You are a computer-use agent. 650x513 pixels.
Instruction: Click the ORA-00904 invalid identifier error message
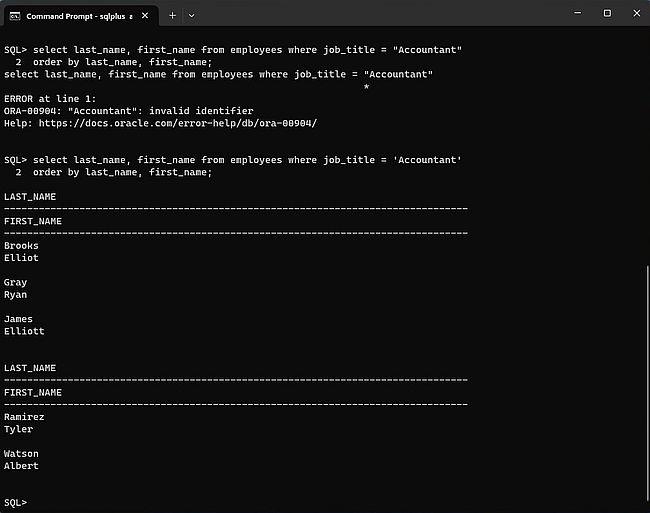point(128,111)
